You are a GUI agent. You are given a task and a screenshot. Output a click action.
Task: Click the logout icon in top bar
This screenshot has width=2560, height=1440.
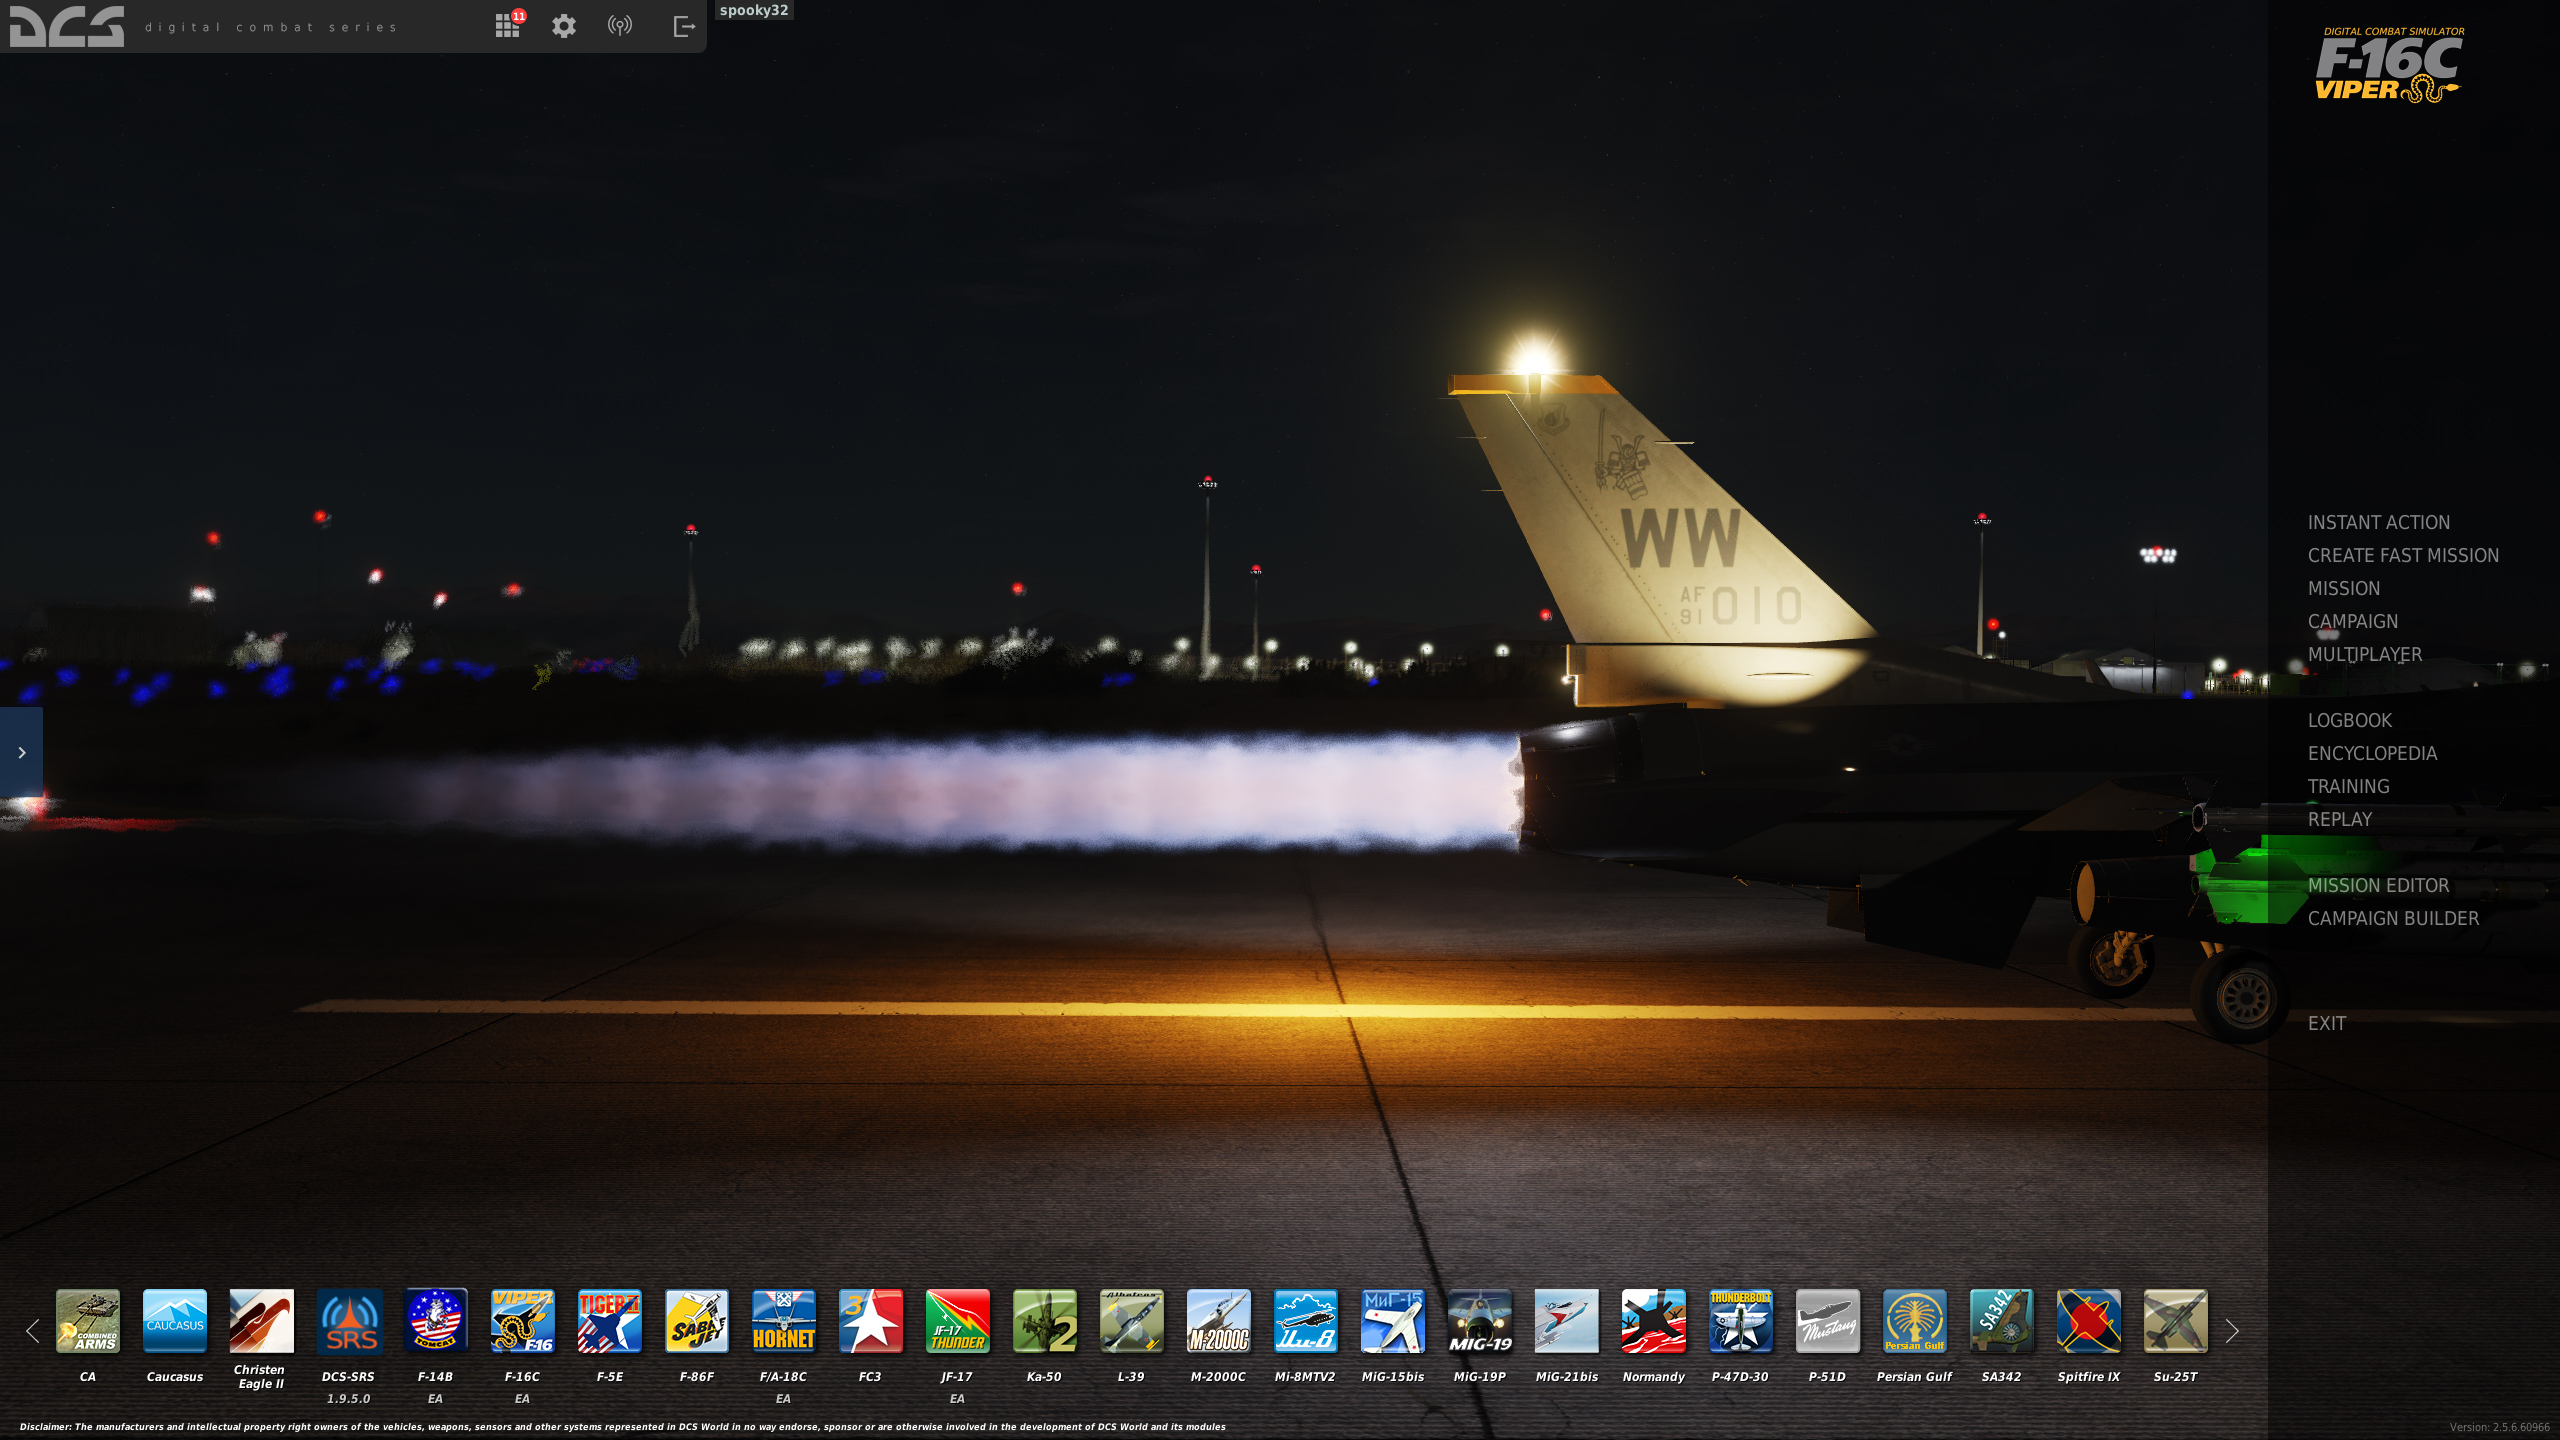point(684,26)
